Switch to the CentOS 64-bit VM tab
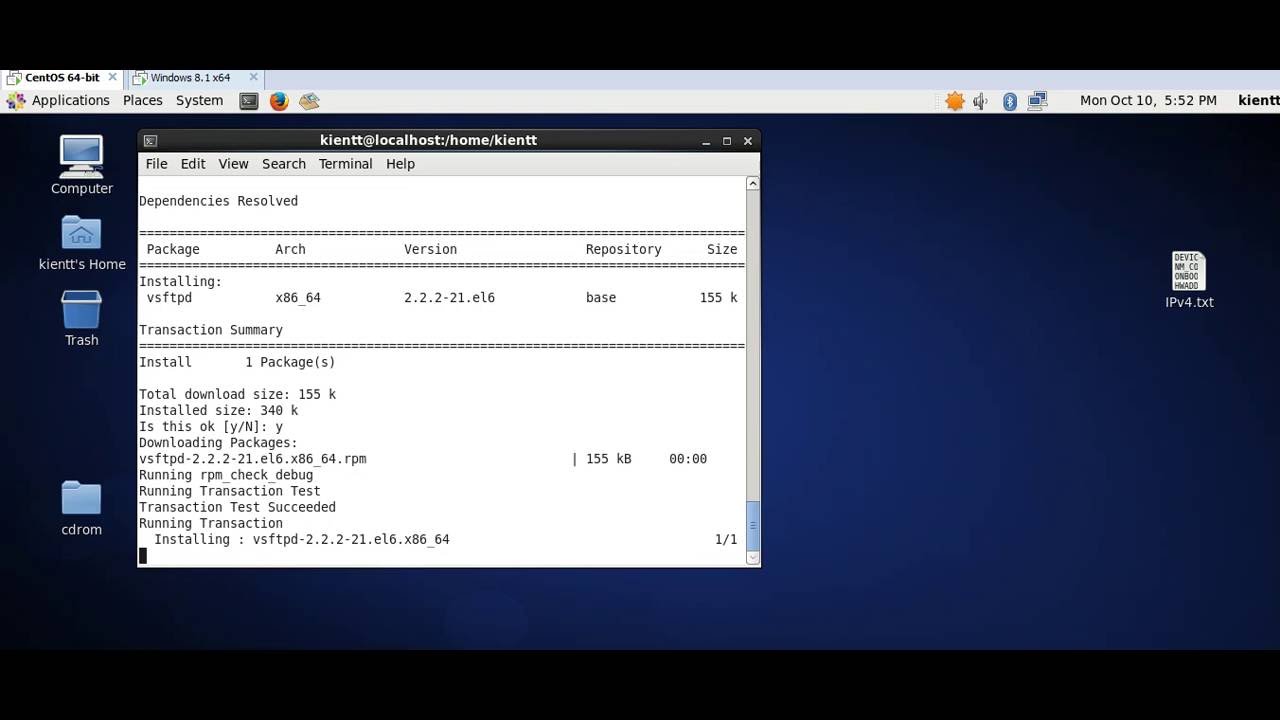Image resolution: width=1280 pixels, height=720 pixels. coord(62,78)
